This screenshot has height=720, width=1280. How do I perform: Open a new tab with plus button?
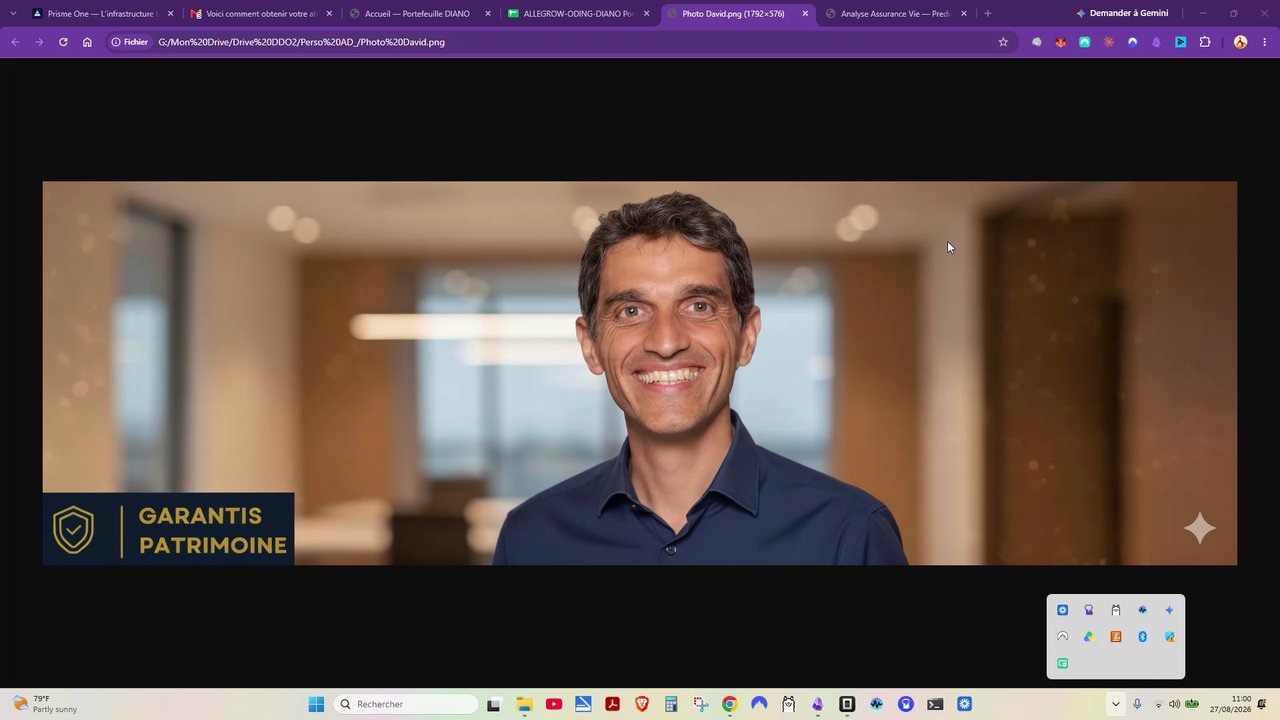(987, 13)
